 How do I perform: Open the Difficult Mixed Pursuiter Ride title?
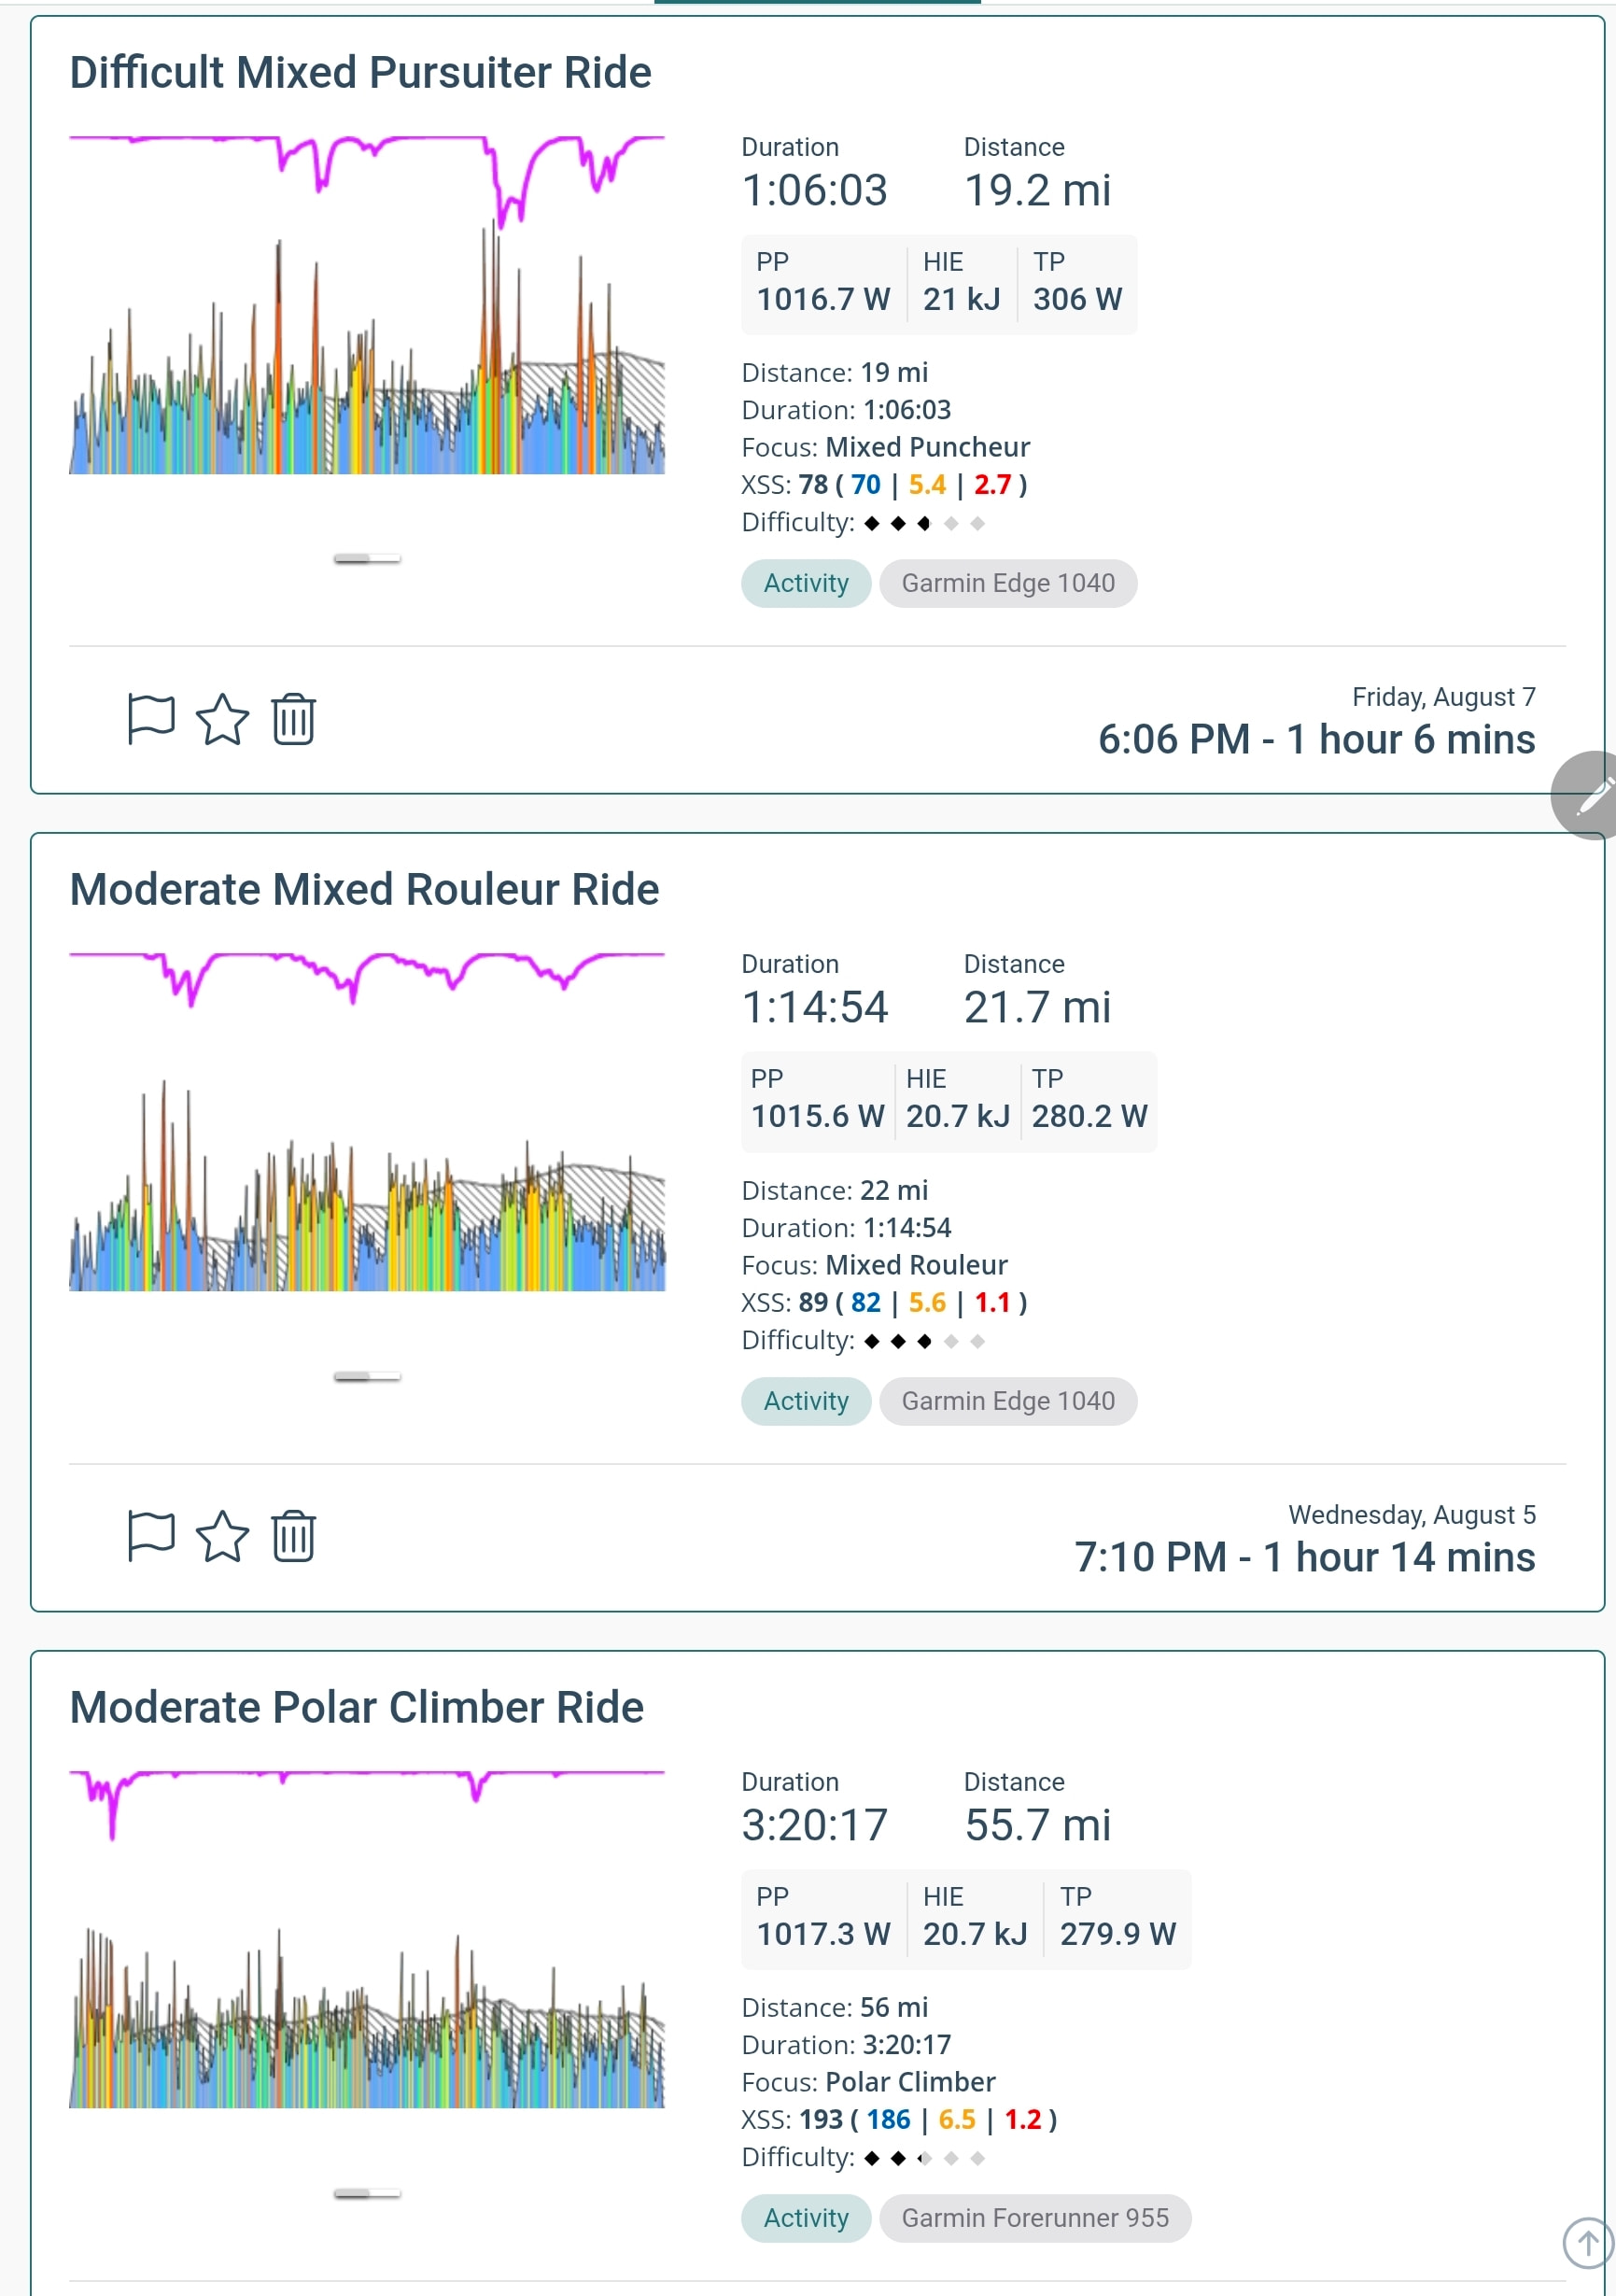pos(360,73)
